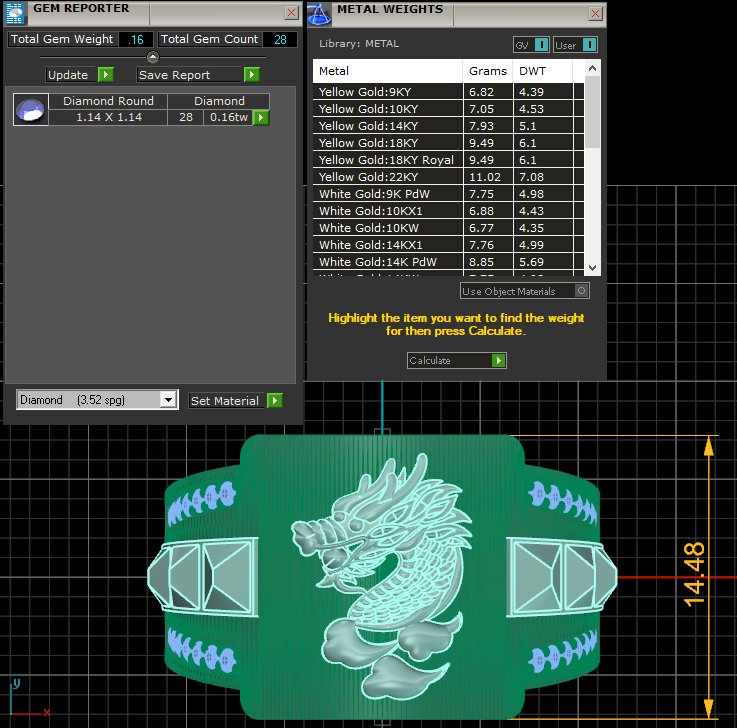Select the White Gold:10KW row

point(448,227)
